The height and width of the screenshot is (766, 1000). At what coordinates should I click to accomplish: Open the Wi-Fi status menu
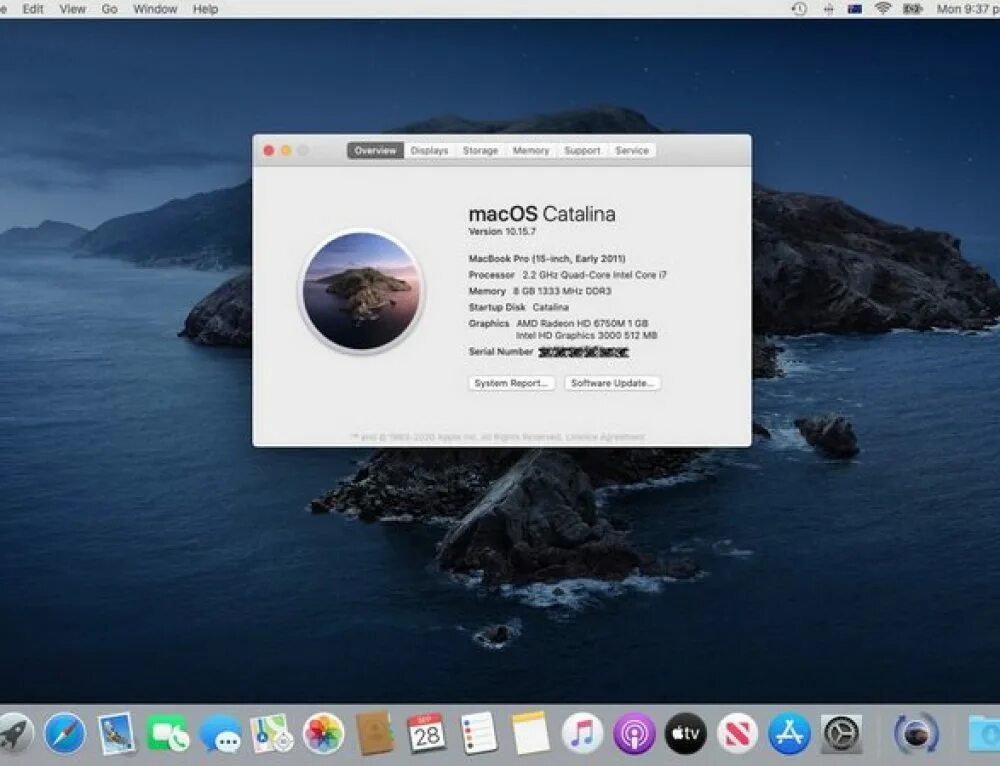[883, 9]
